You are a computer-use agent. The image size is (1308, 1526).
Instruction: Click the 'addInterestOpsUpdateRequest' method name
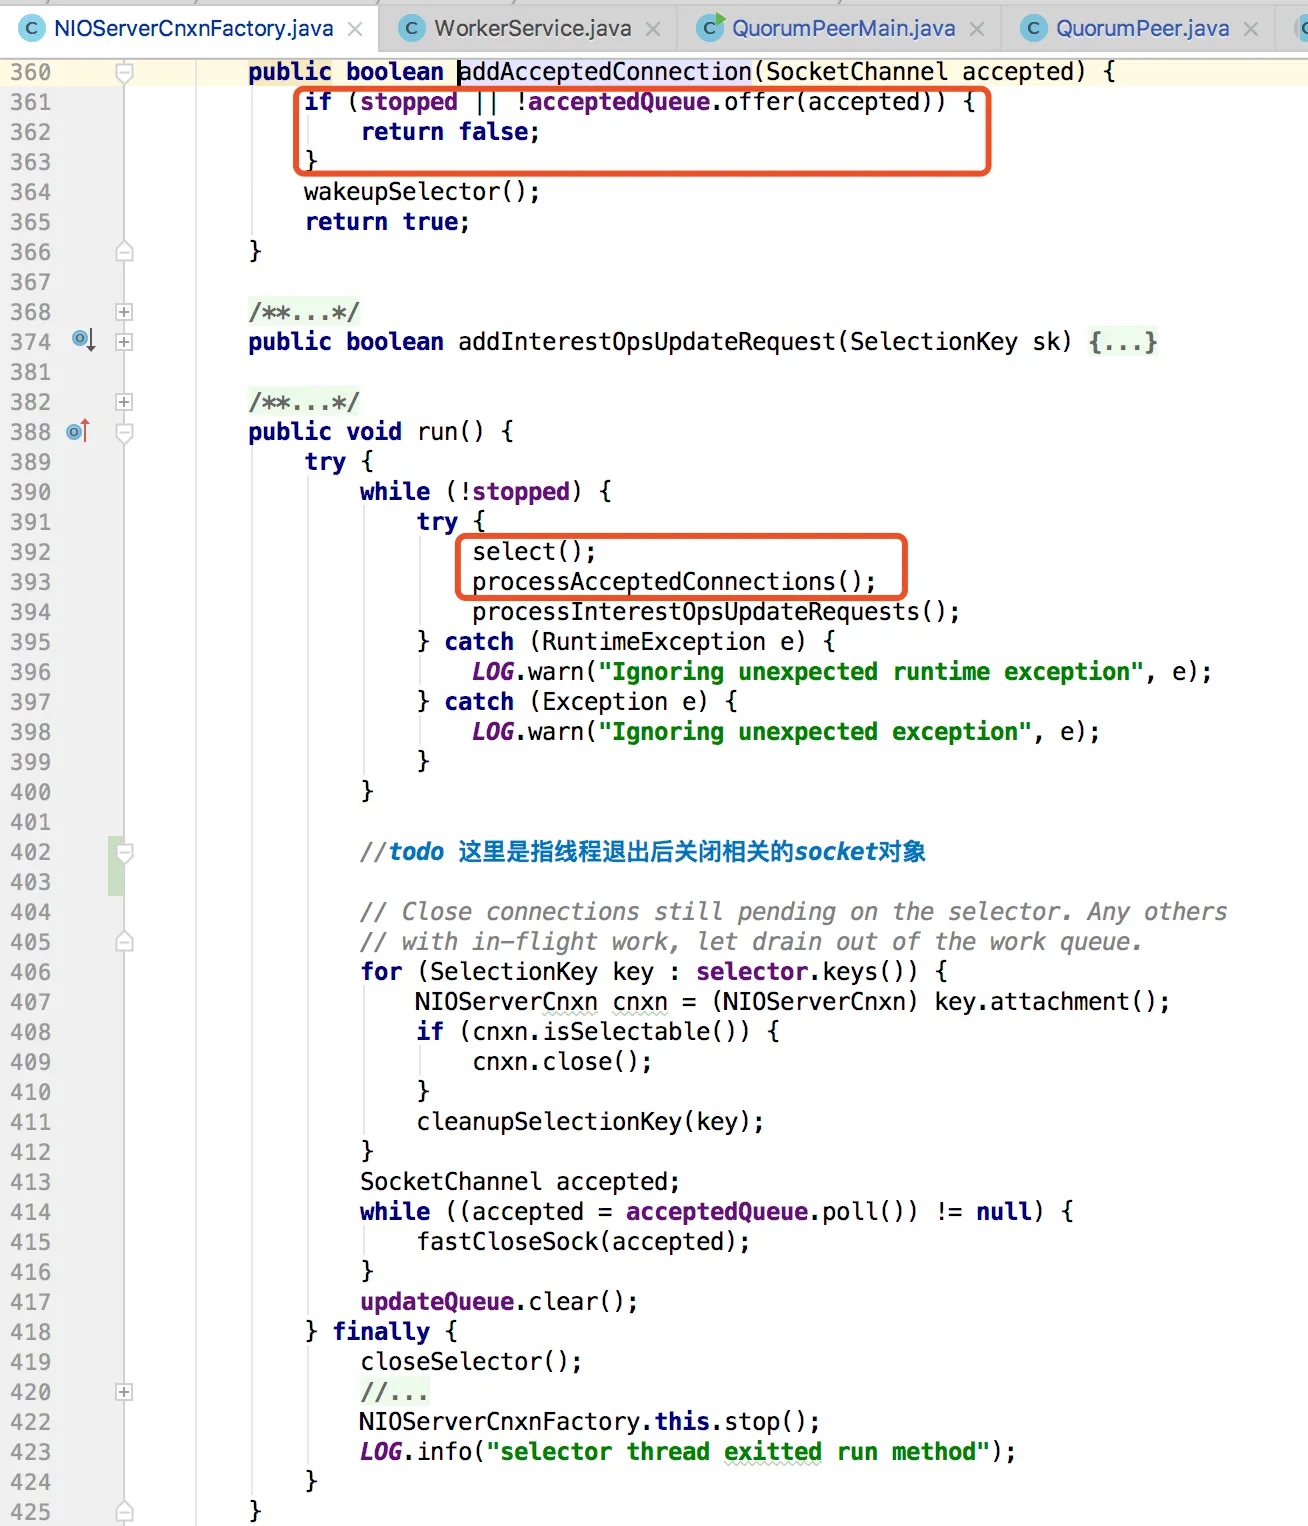647,342
